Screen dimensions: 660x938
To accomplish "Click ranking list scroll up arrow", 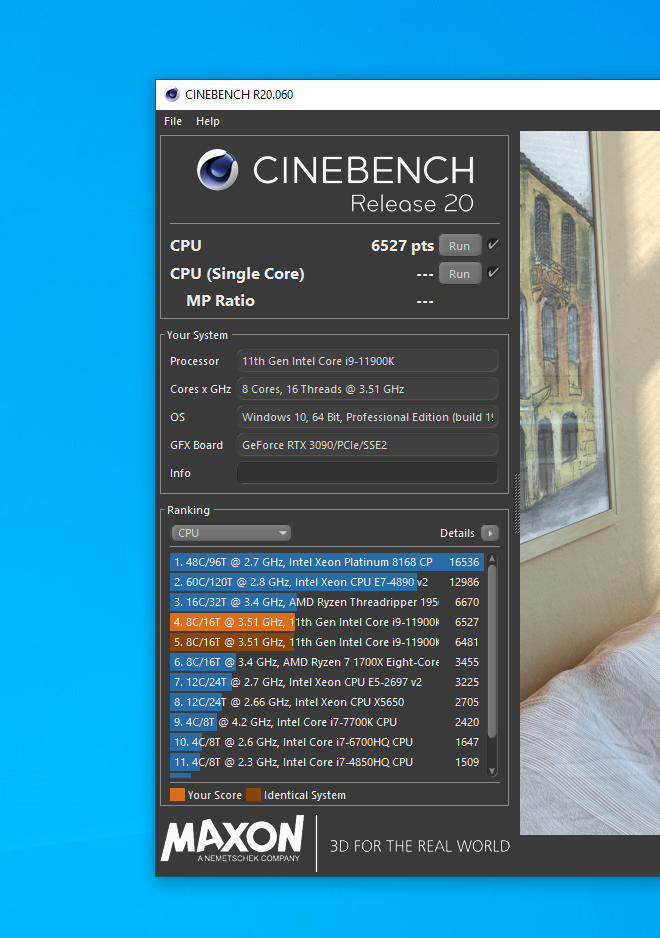I will coord(492,559).
